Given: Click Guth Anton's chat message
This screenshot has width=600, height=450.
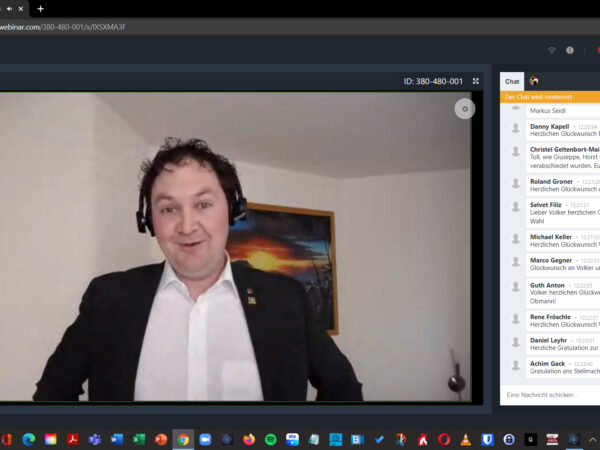Looking at the screenshot, I should click(x=563, y=293).
